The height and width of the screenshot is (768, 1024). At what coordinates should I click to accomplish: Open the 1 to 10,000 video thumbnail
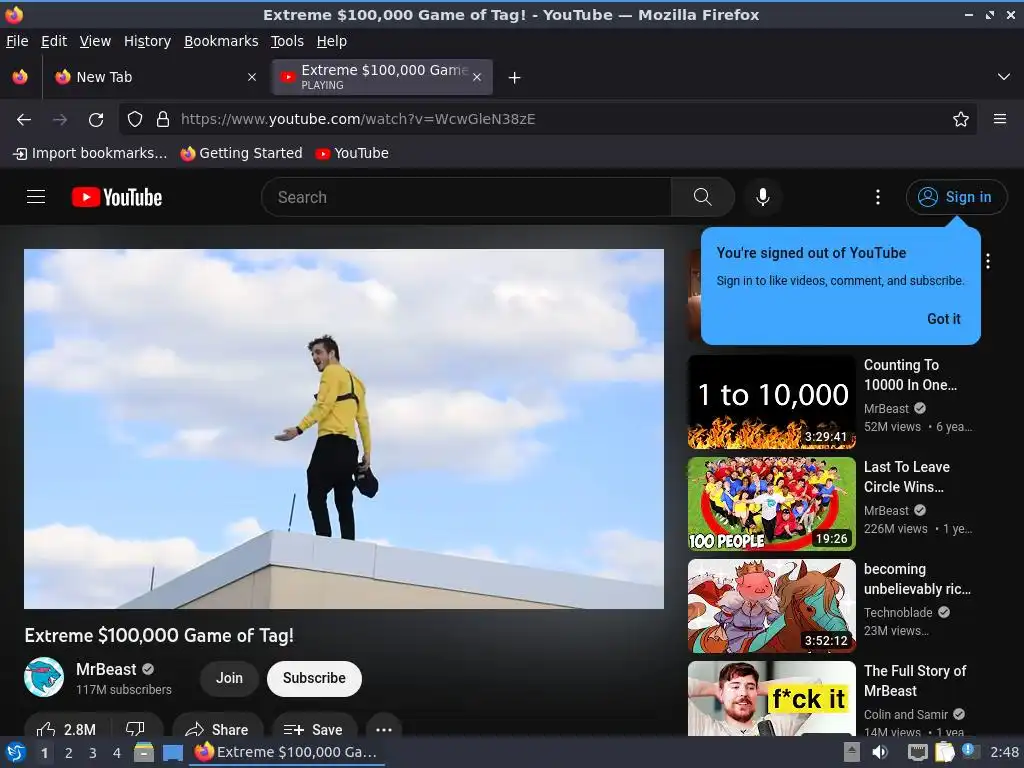coord(771,402)
